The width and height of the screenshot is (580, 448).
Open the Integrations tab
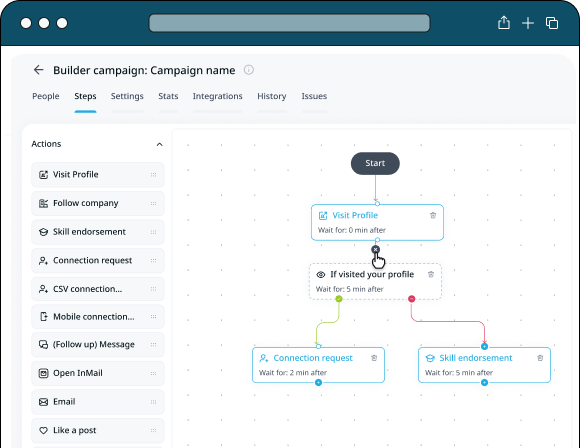point(218,96)
